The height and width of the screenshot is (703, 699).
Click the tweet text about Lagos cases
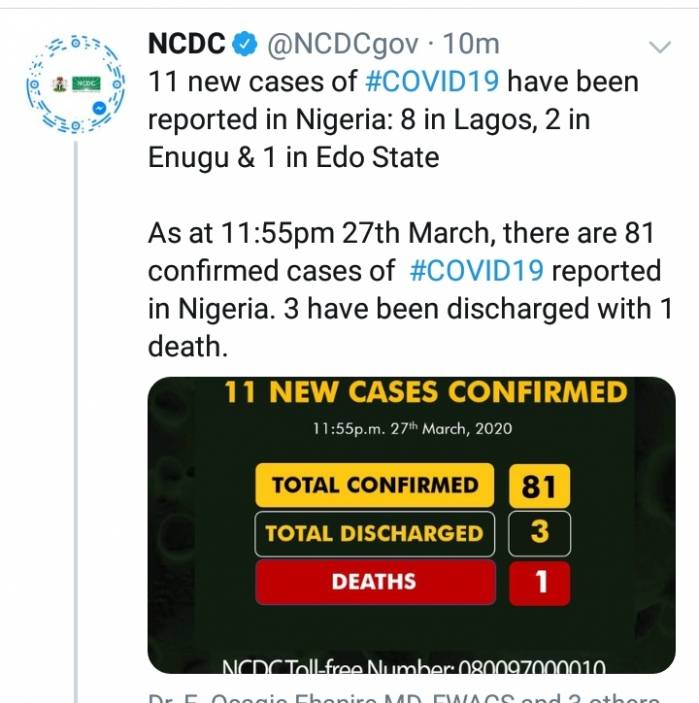click(393, 120)
